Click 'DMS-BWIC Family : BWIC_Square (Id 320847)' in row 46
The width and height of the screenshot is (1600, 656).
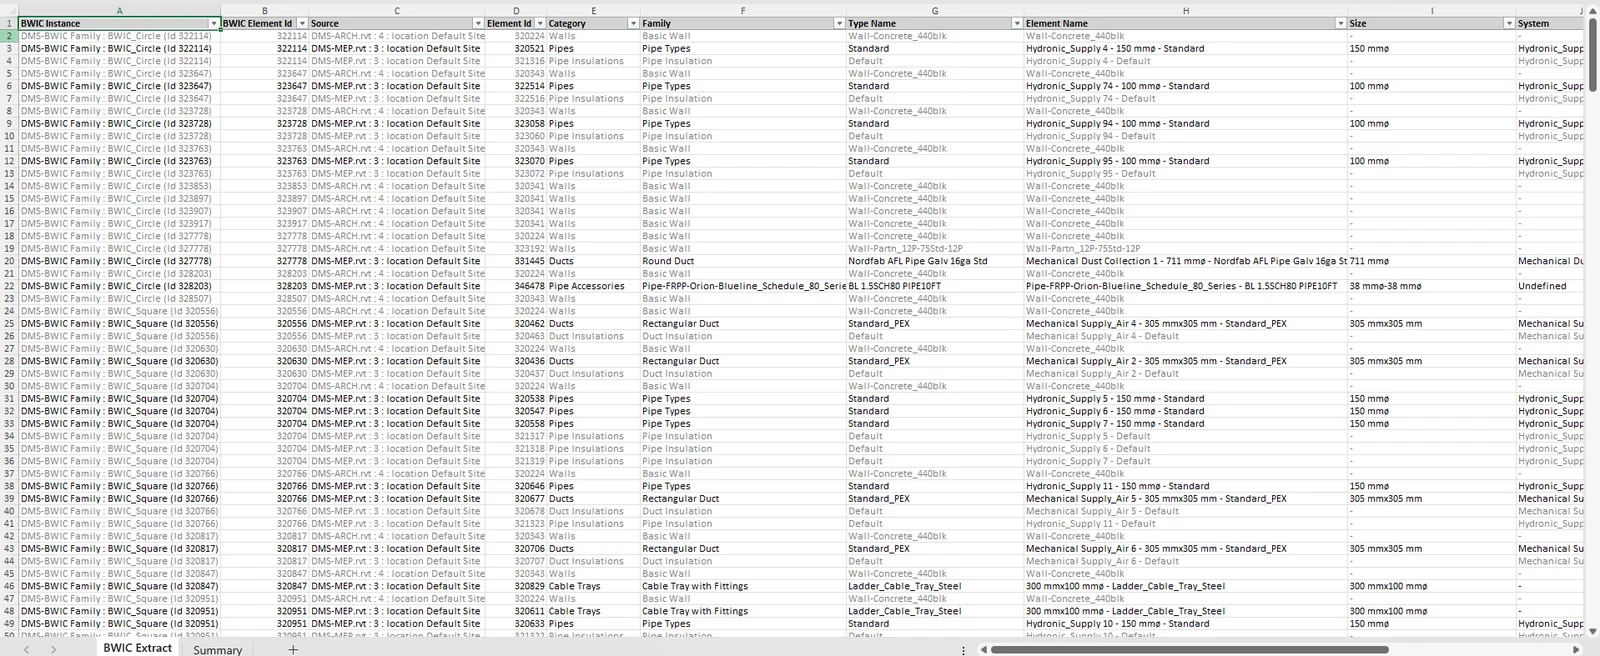point(120,586)
